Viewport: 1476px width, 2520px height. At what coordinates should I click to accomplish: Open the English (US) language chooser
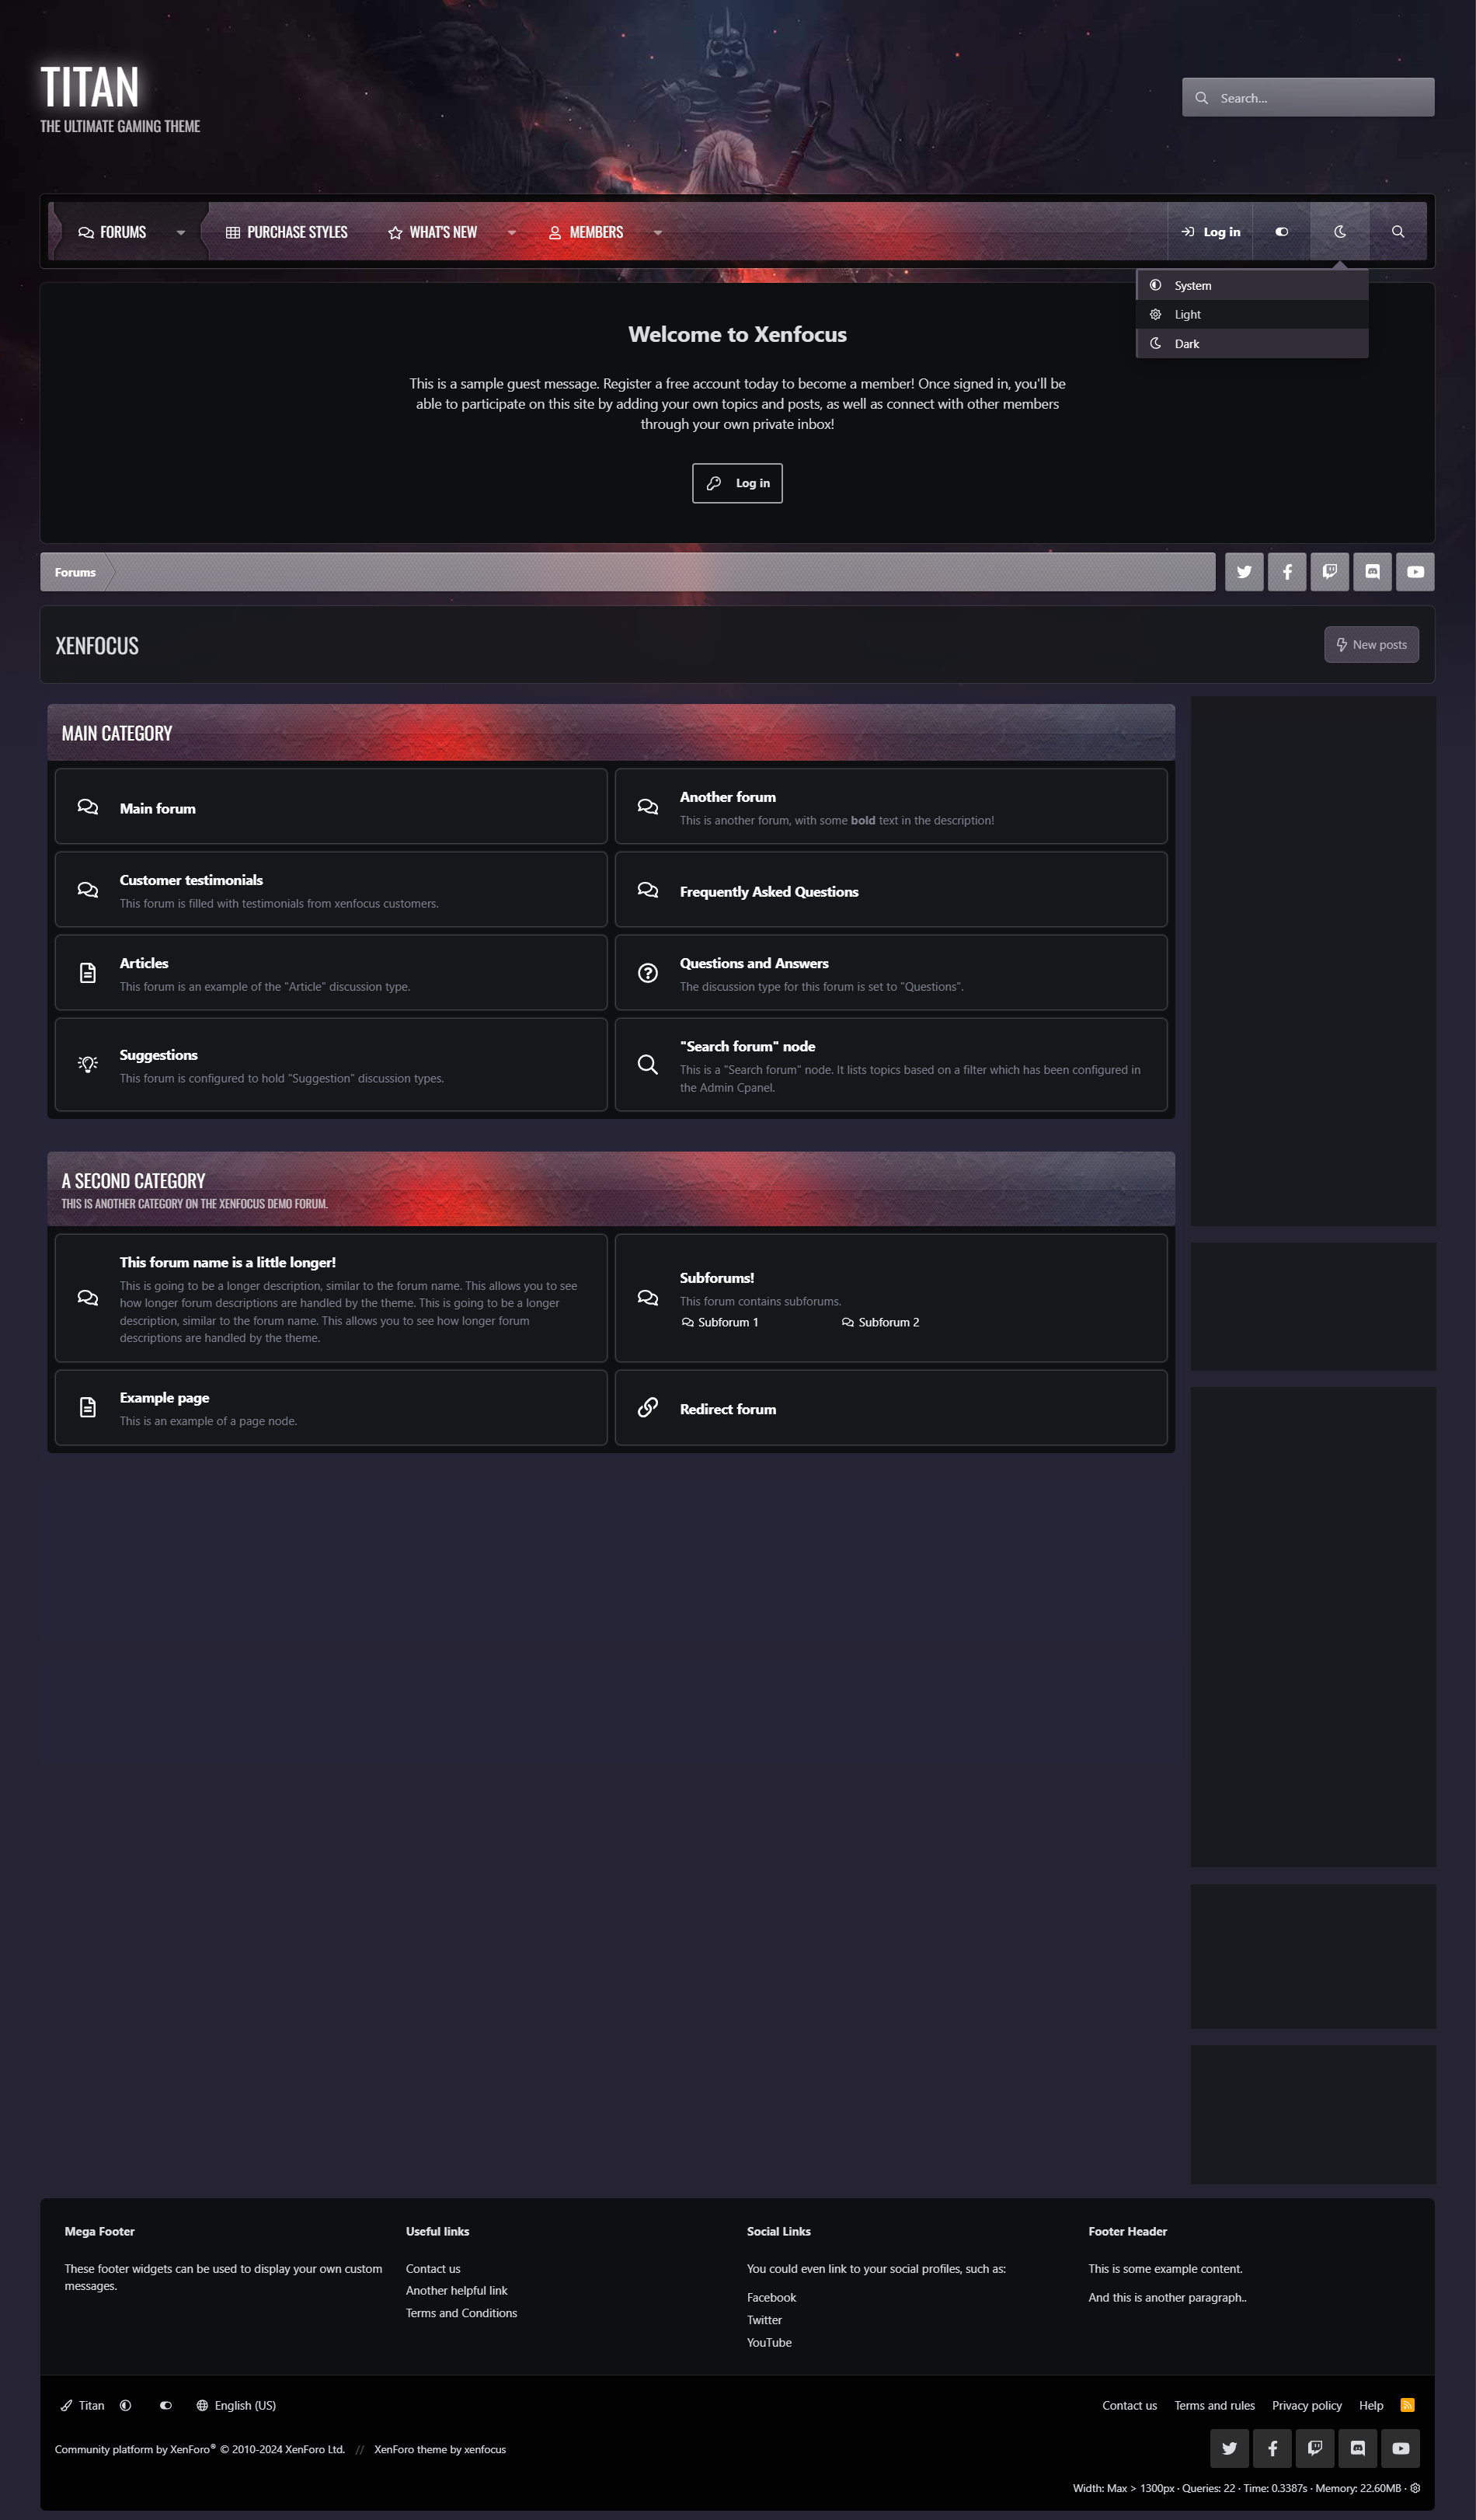236,2405
